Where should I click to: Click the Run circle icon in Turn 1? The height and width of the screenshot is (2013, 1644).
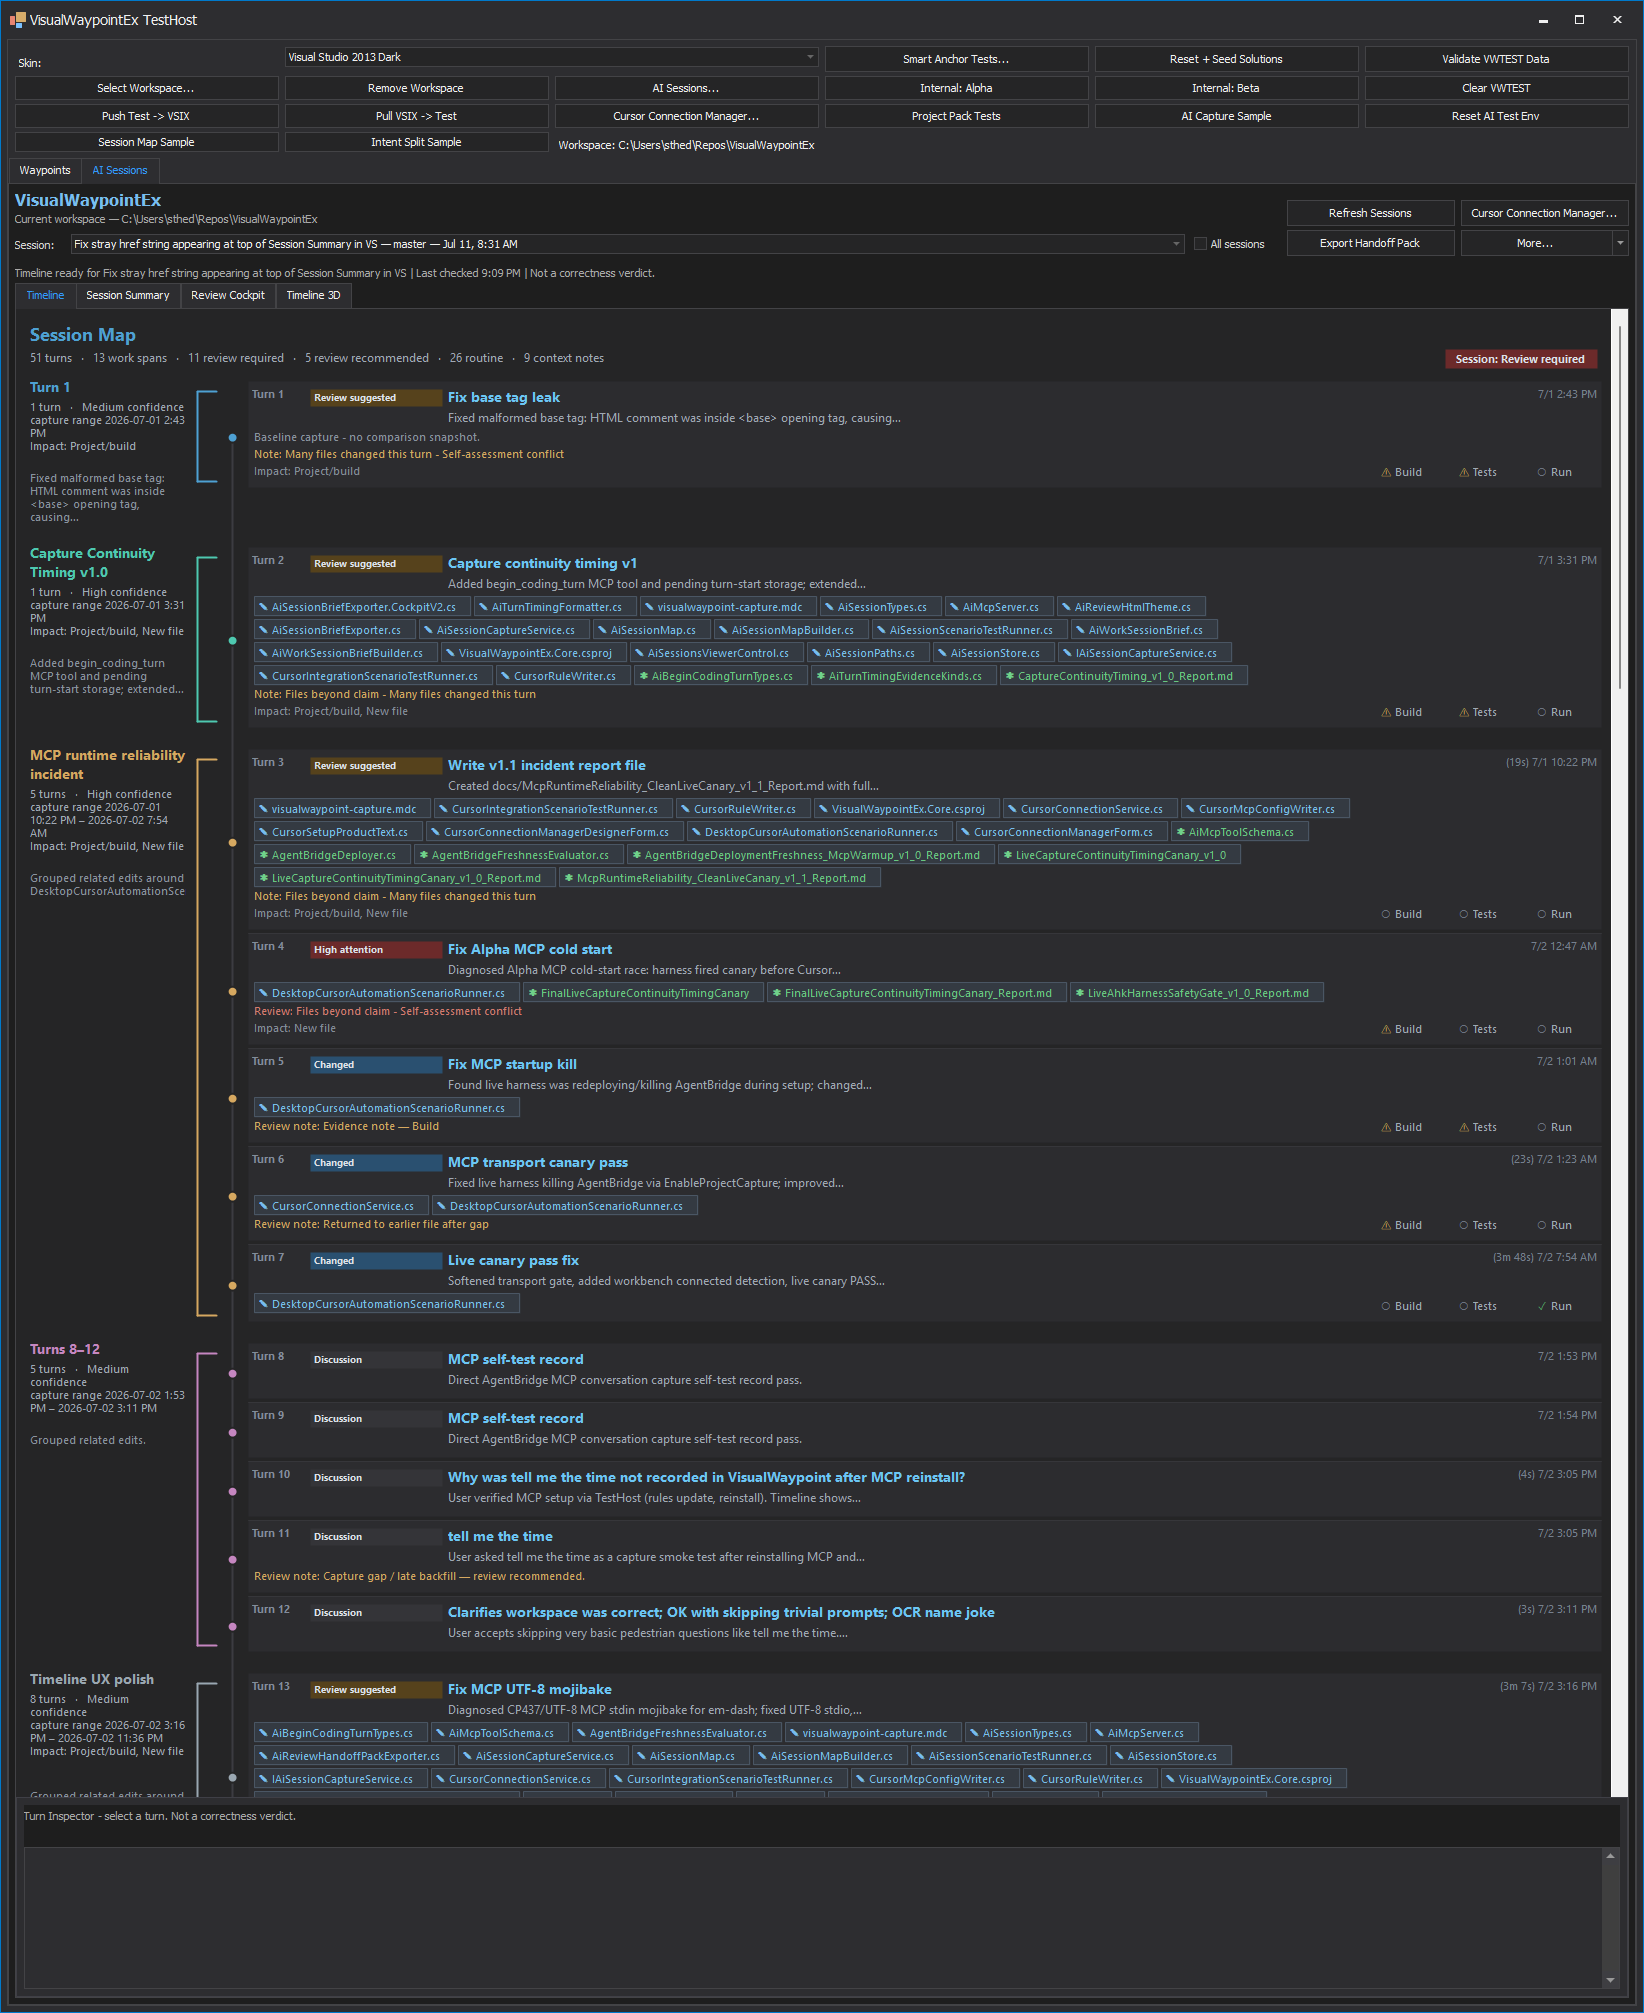click(1542, 472)
